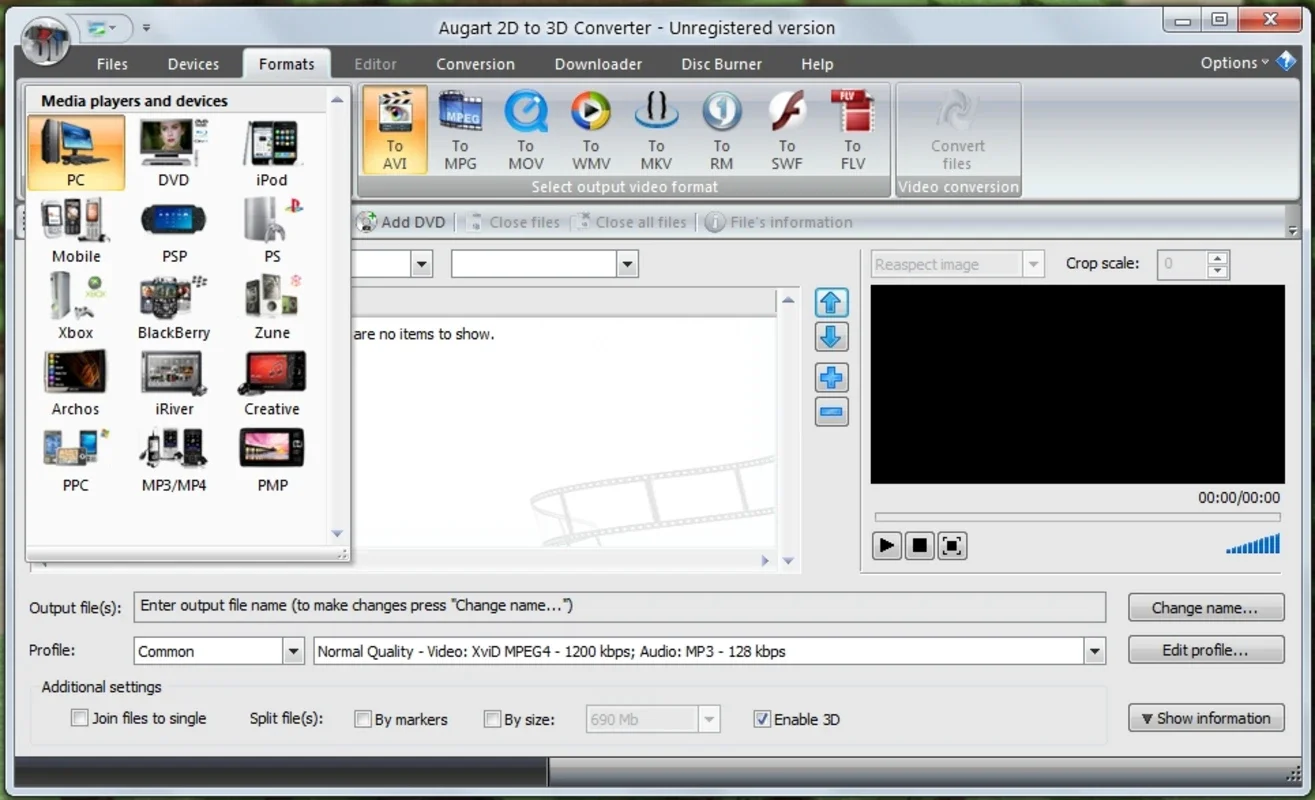Switch to the Formats tab
This screenshot has height=800, width=1315.
coord(286,64)
